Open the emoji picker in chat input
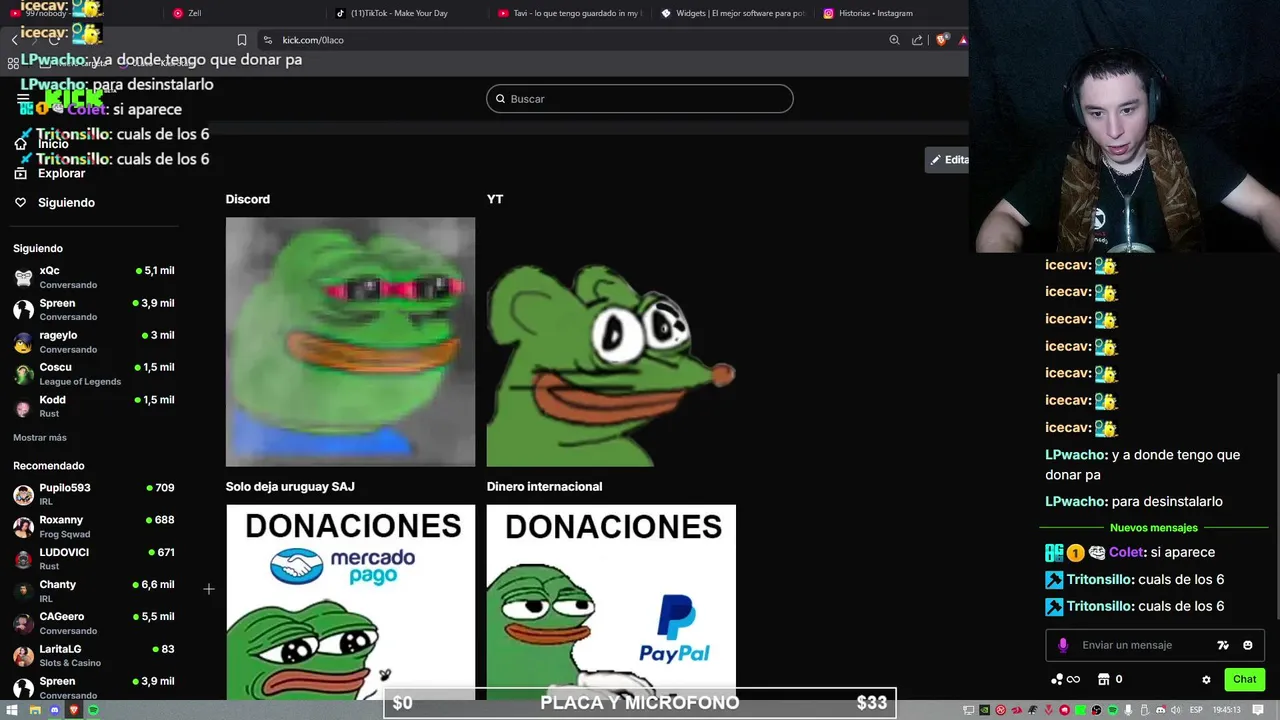The width and height of the screenshot is (1280, 720). click(1247, 645)
